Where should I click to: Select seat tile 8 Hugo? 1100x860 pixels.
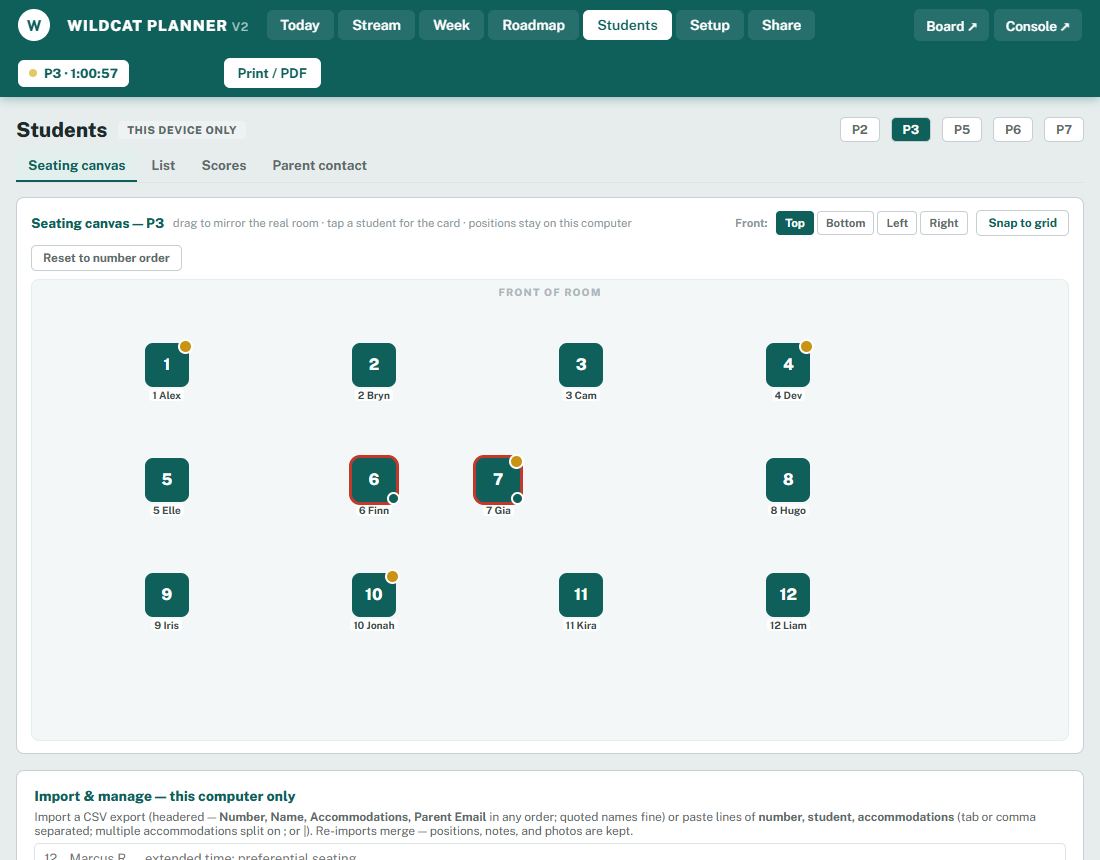[x=788, y=480]
